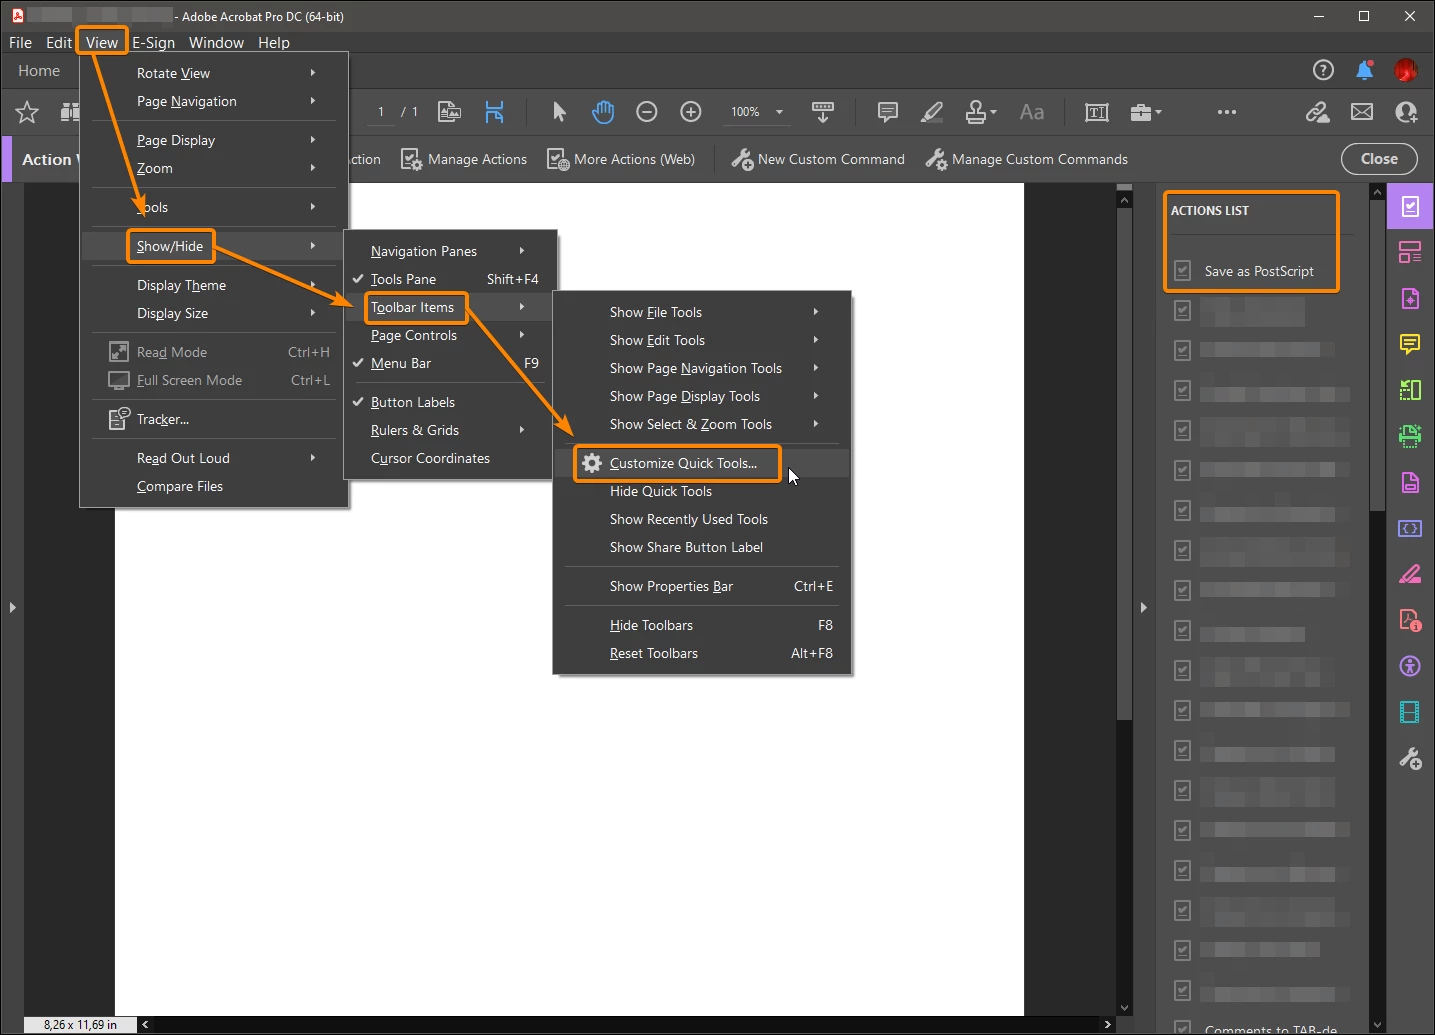Click the toolbox briefcase icon
The width and height of the screenshot is (1435, 1035).
click(x=1145, y=112)
